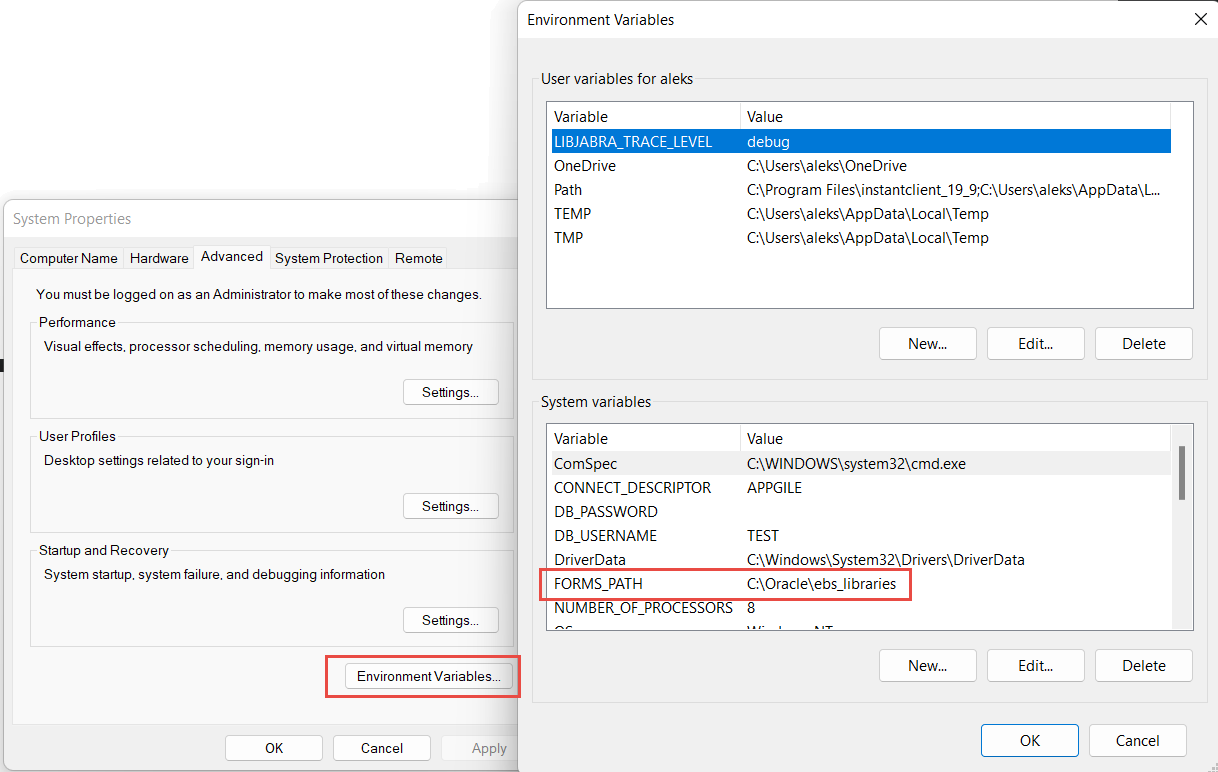Select the Path user variable row
Screen dimensions: 1218x772
860,190
